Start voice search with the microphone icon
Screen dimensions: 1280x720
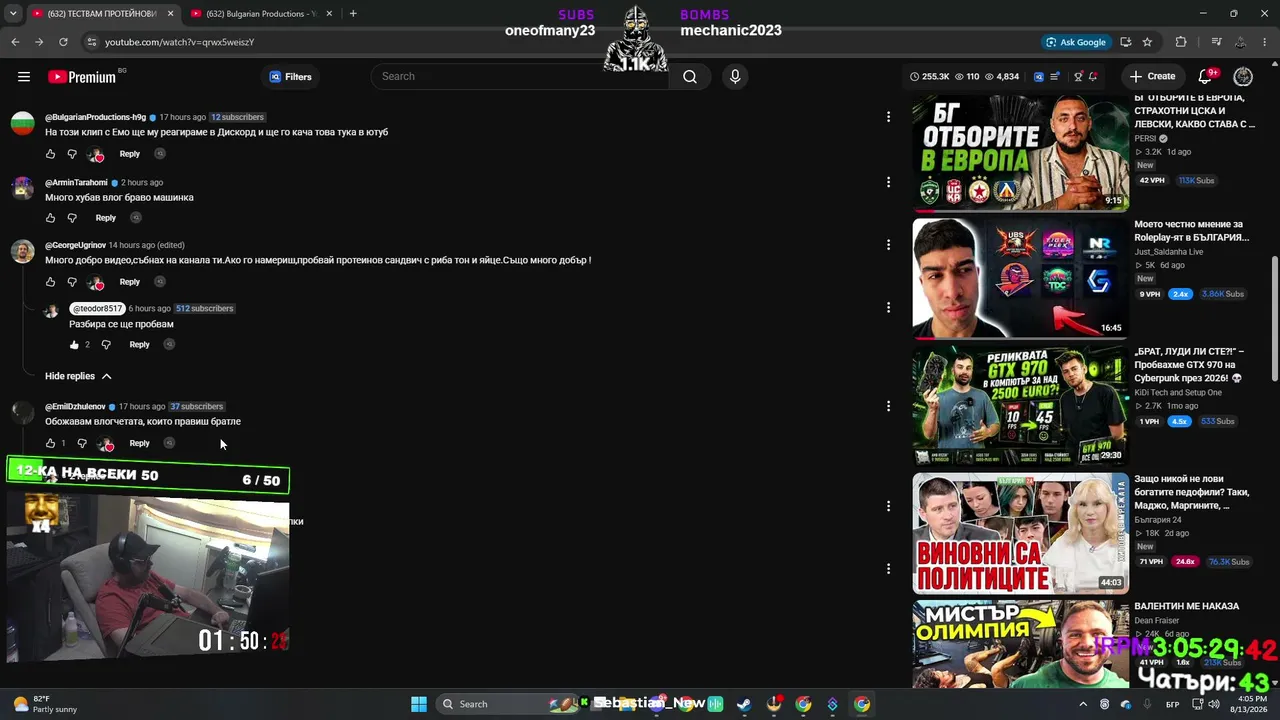tap(735, 77)
